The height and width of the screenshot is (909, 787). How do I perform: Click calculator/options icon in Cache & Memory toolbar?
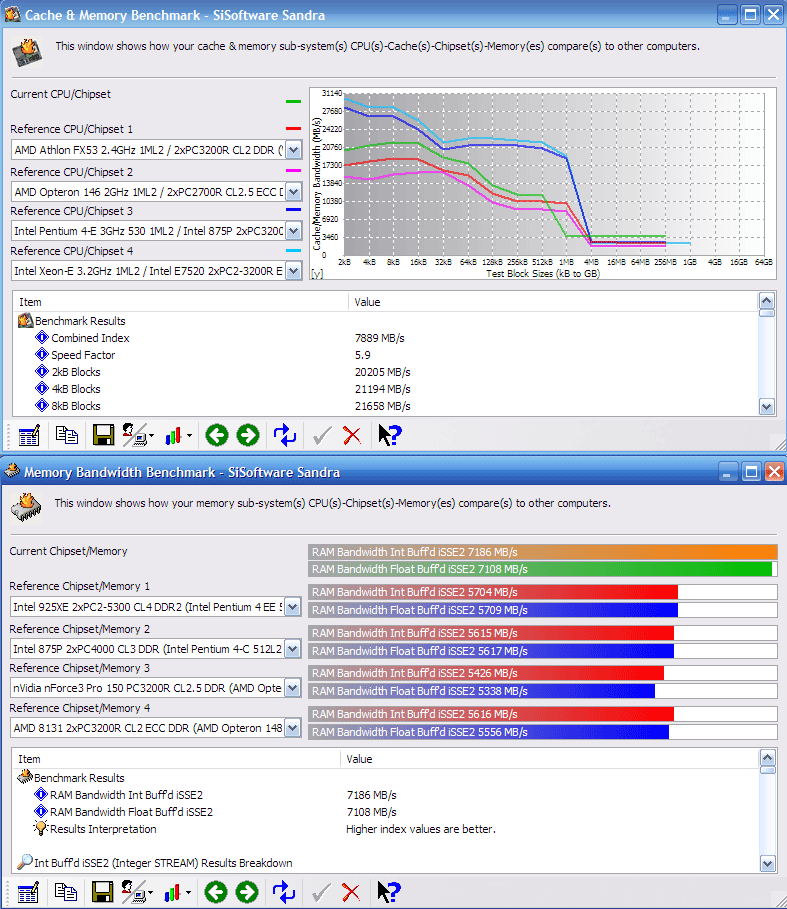tap(29, 435)
